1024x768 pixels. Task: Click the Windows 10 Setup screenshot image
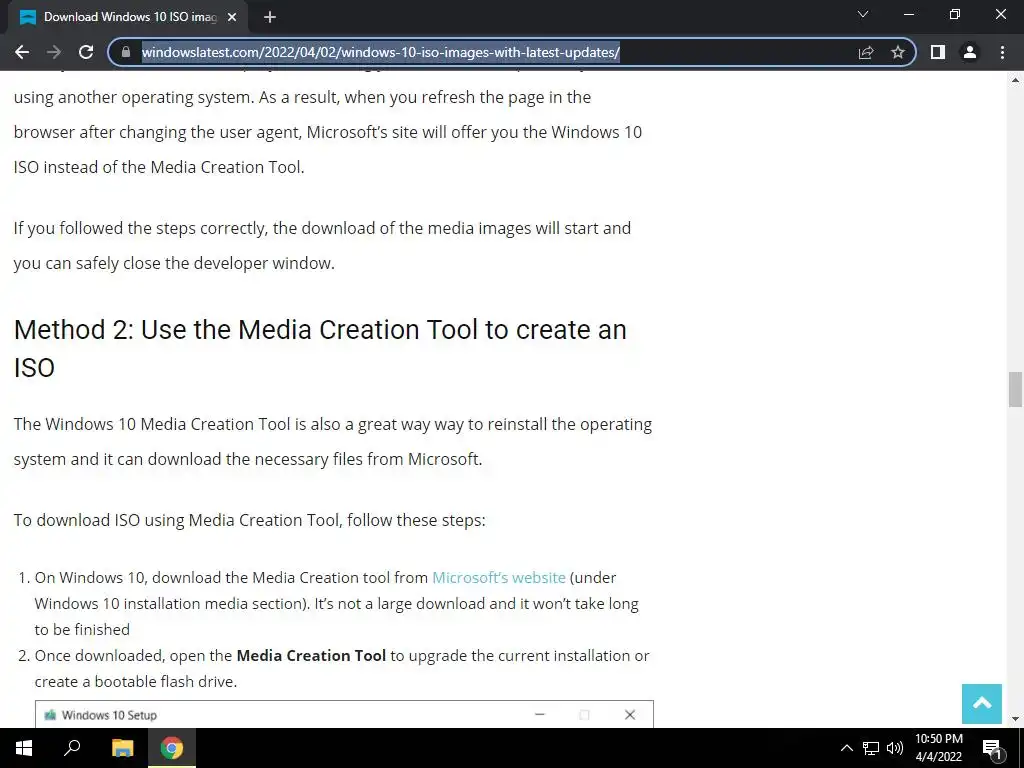coord(344,714)
